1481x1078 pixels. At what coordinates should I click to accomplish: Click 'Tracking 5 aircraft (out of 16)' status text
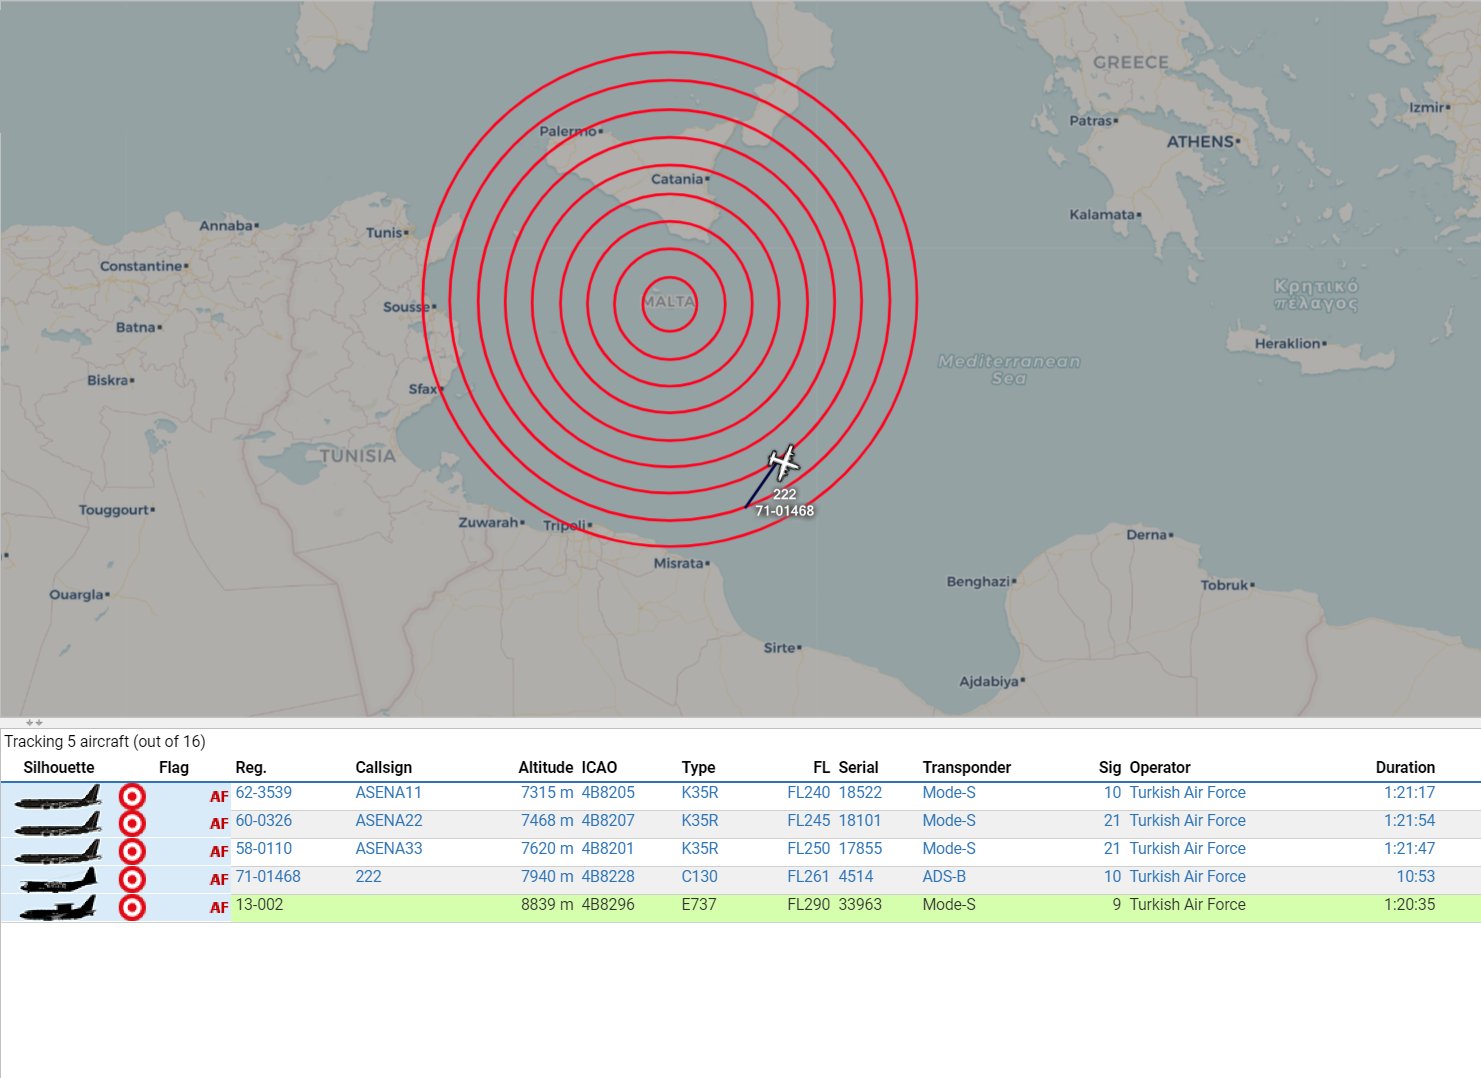[x=105, y=741]
